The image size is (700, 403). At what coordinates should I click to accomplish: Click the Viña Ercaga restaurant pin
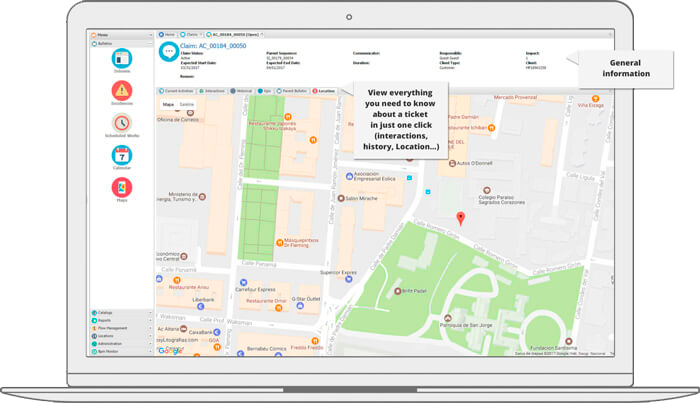(x=595, y=99)
